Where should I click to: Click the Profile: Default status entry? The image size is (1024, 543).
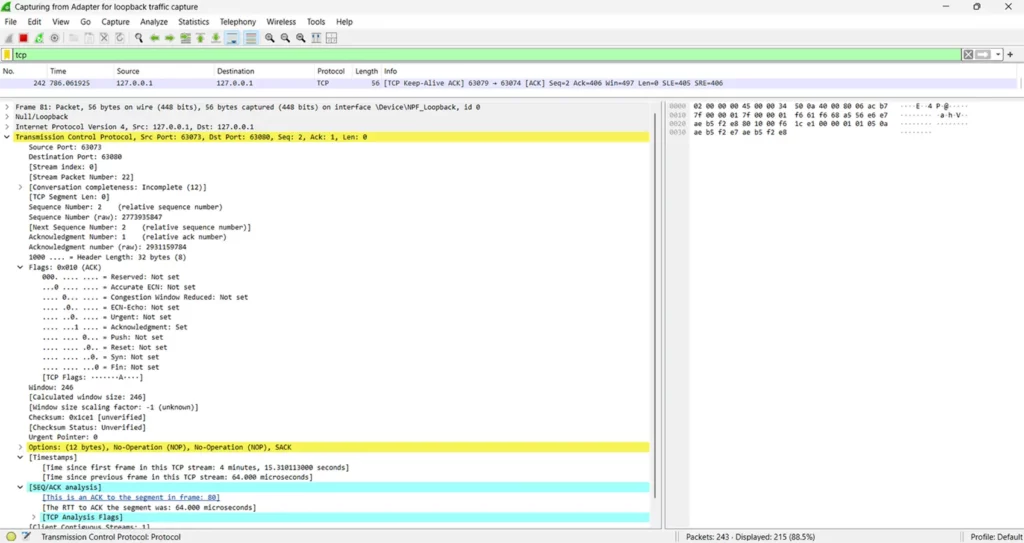click(996, 537)
